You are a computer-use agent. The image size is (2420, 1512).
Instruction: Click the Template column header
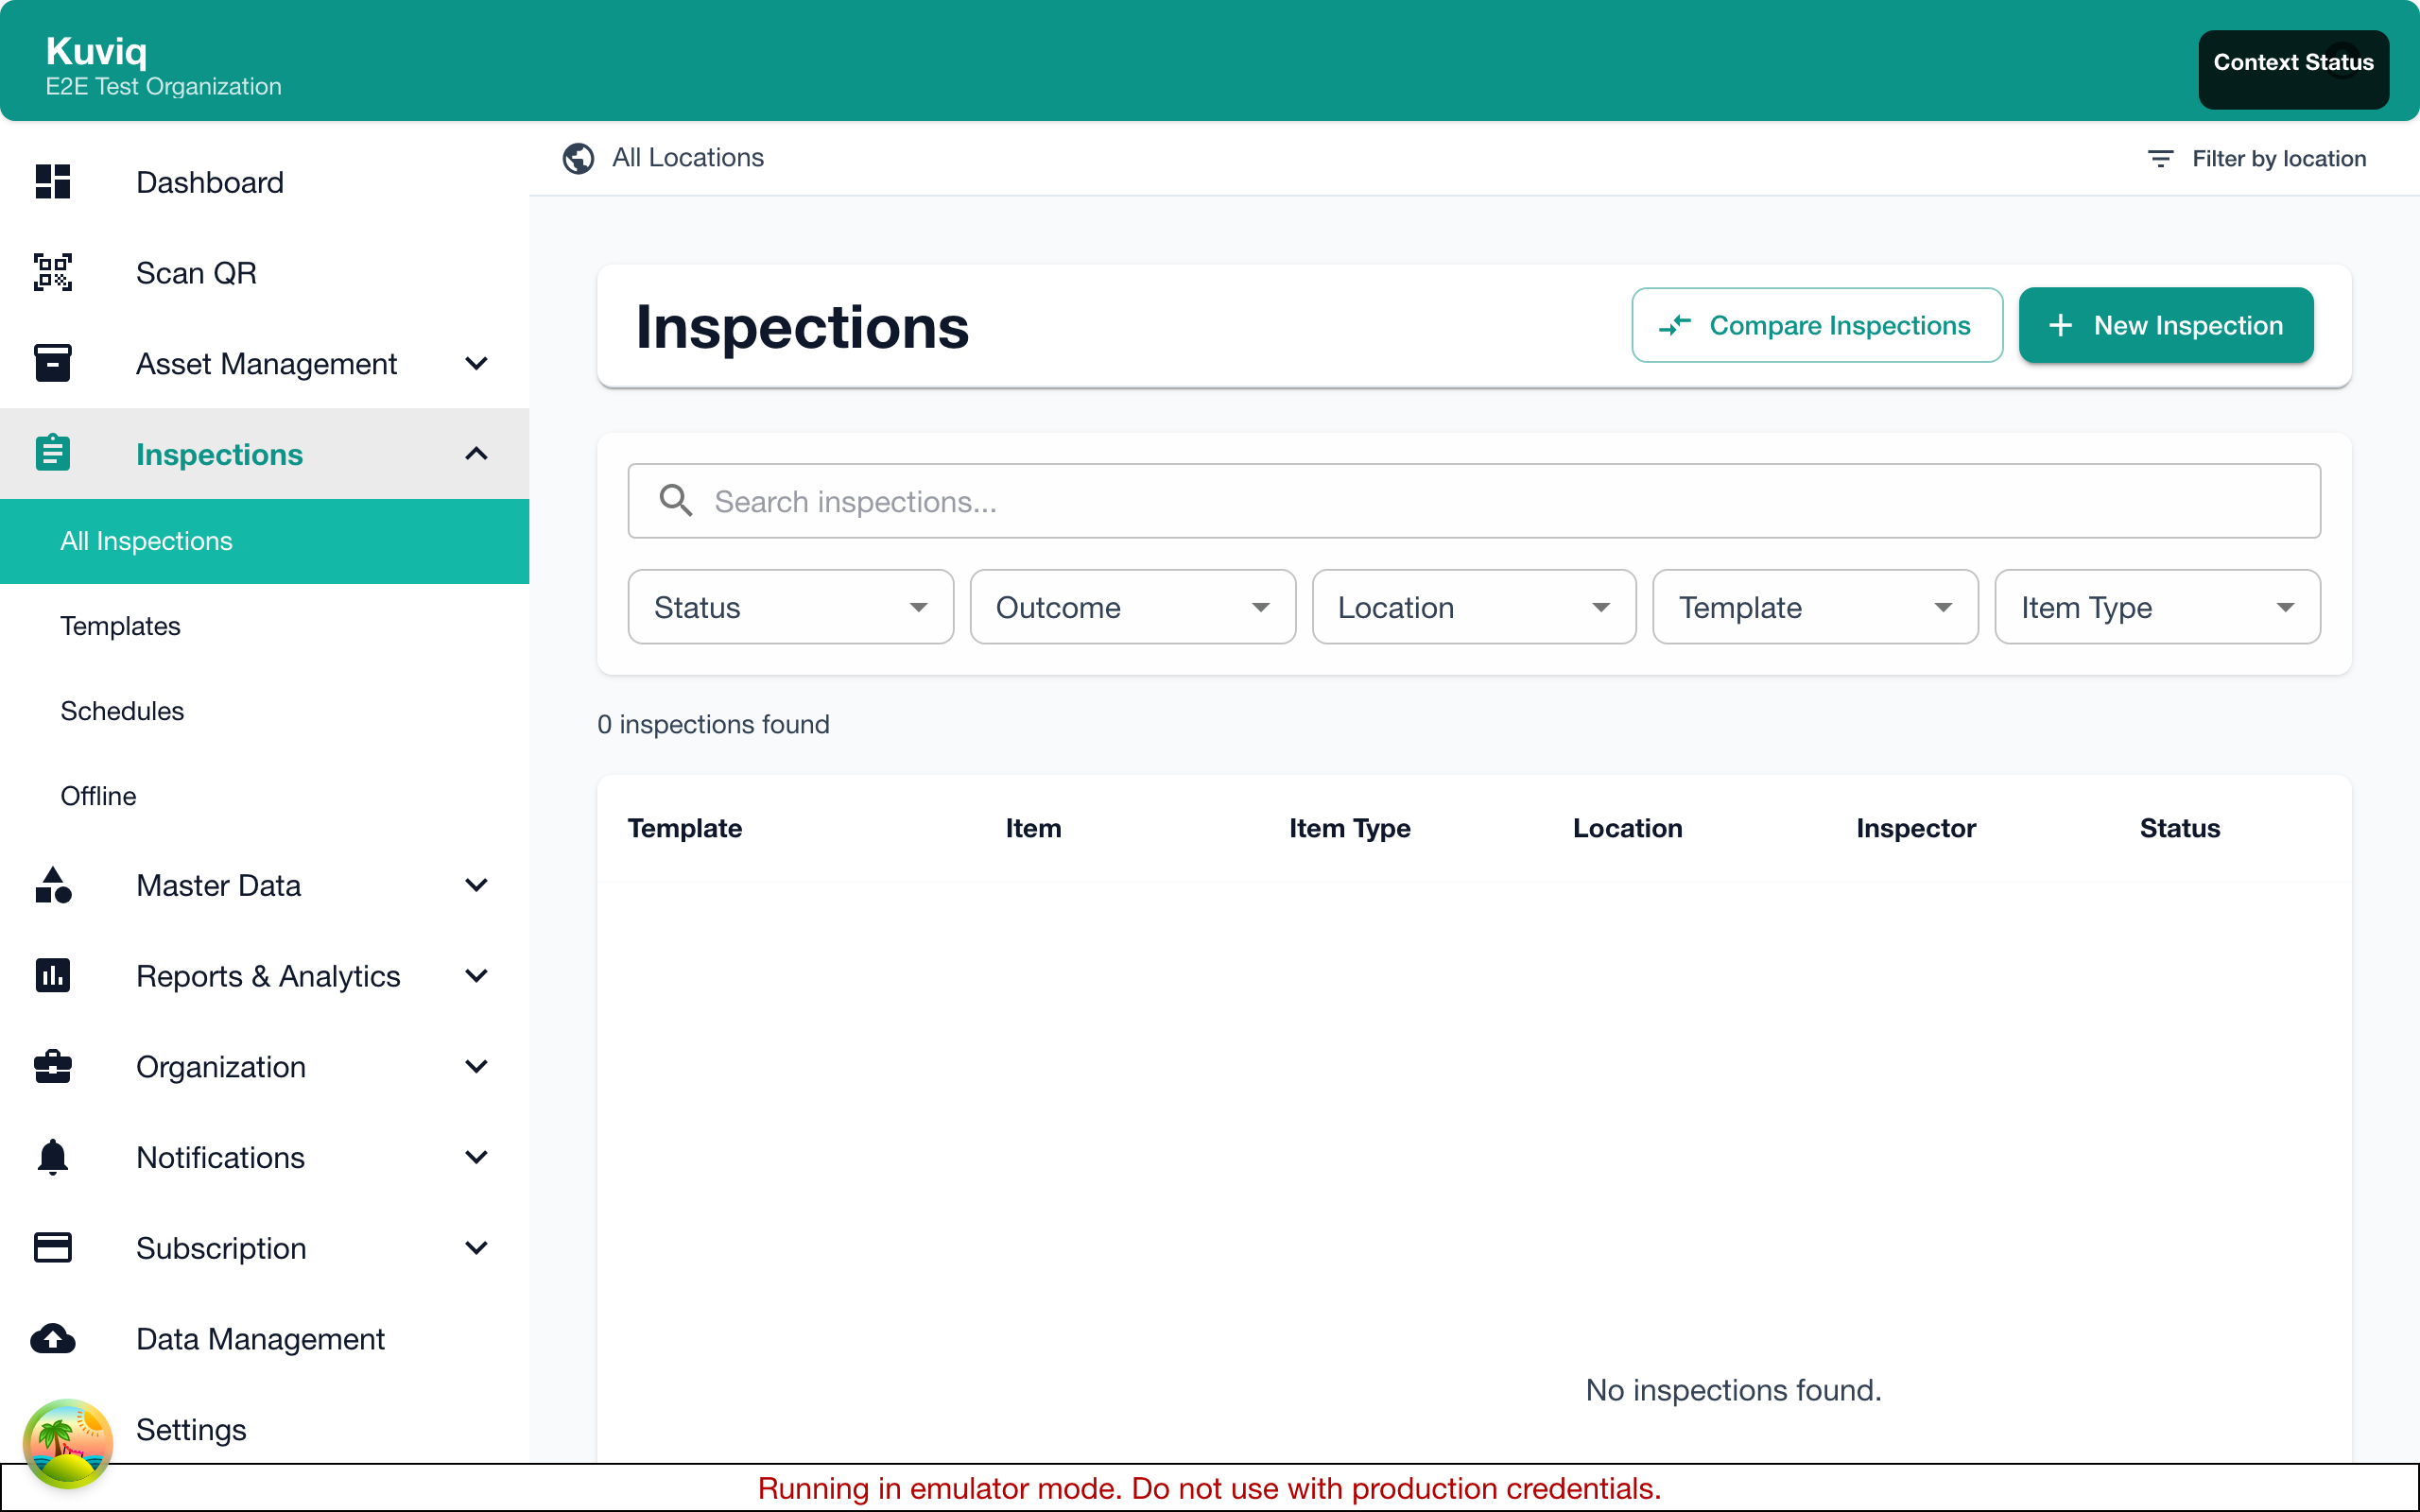point(685,828)
